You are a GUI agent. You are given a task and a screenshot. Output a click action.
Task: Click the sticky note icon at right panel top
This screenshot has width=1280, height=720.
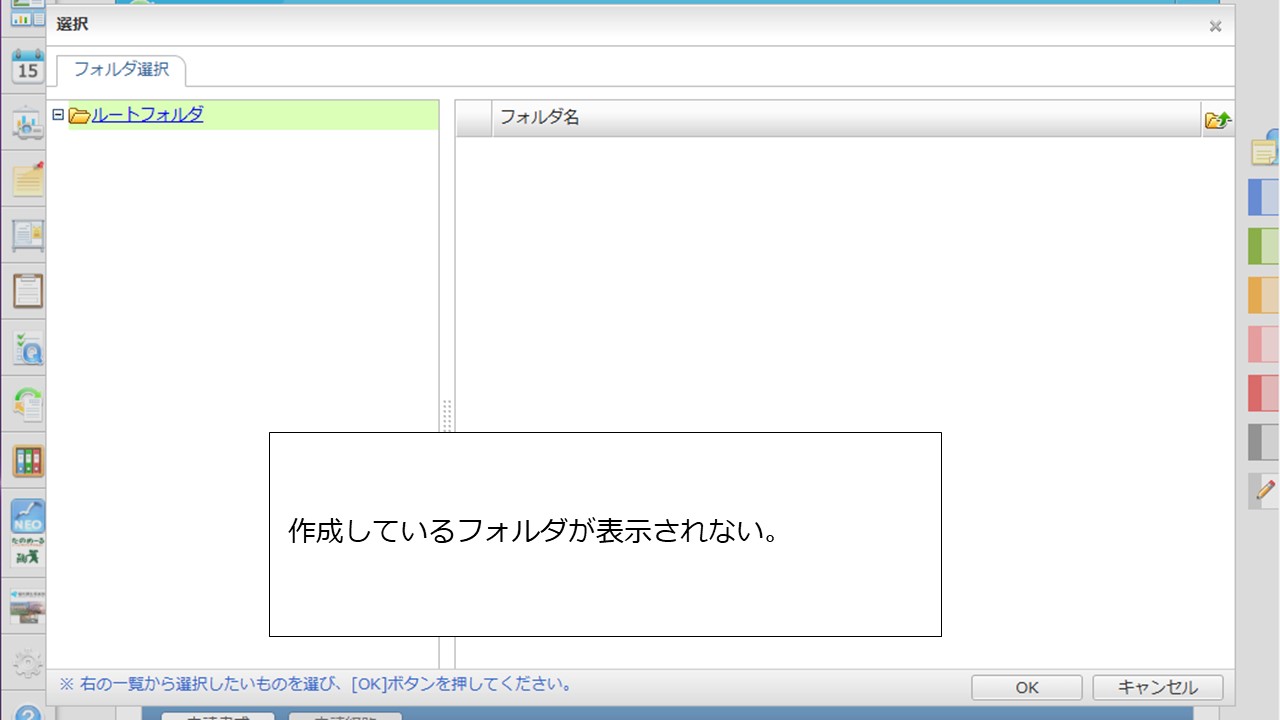click(1262, 152)
